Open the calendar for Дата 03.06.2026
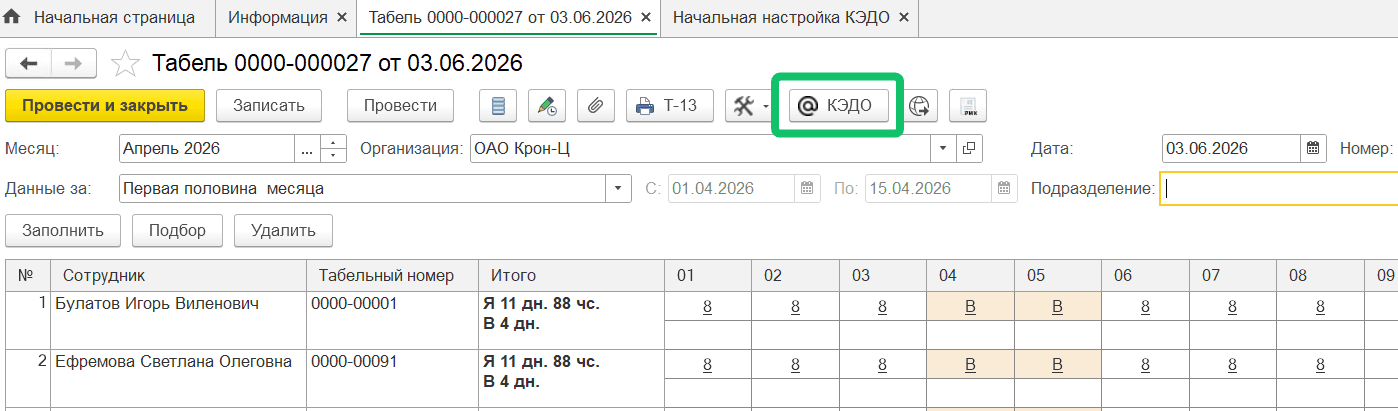Screen dimensions: 1398x411 click(x=1314, y=149)
